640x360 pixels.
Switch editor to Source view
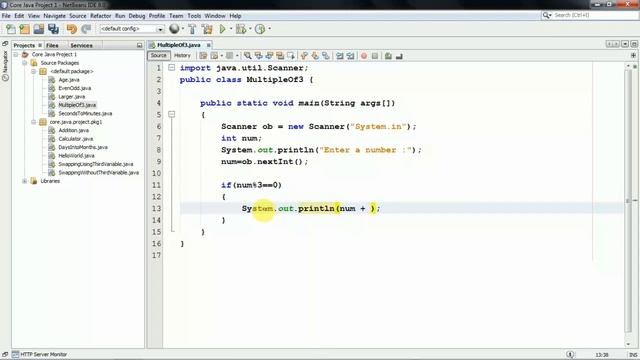158,56
